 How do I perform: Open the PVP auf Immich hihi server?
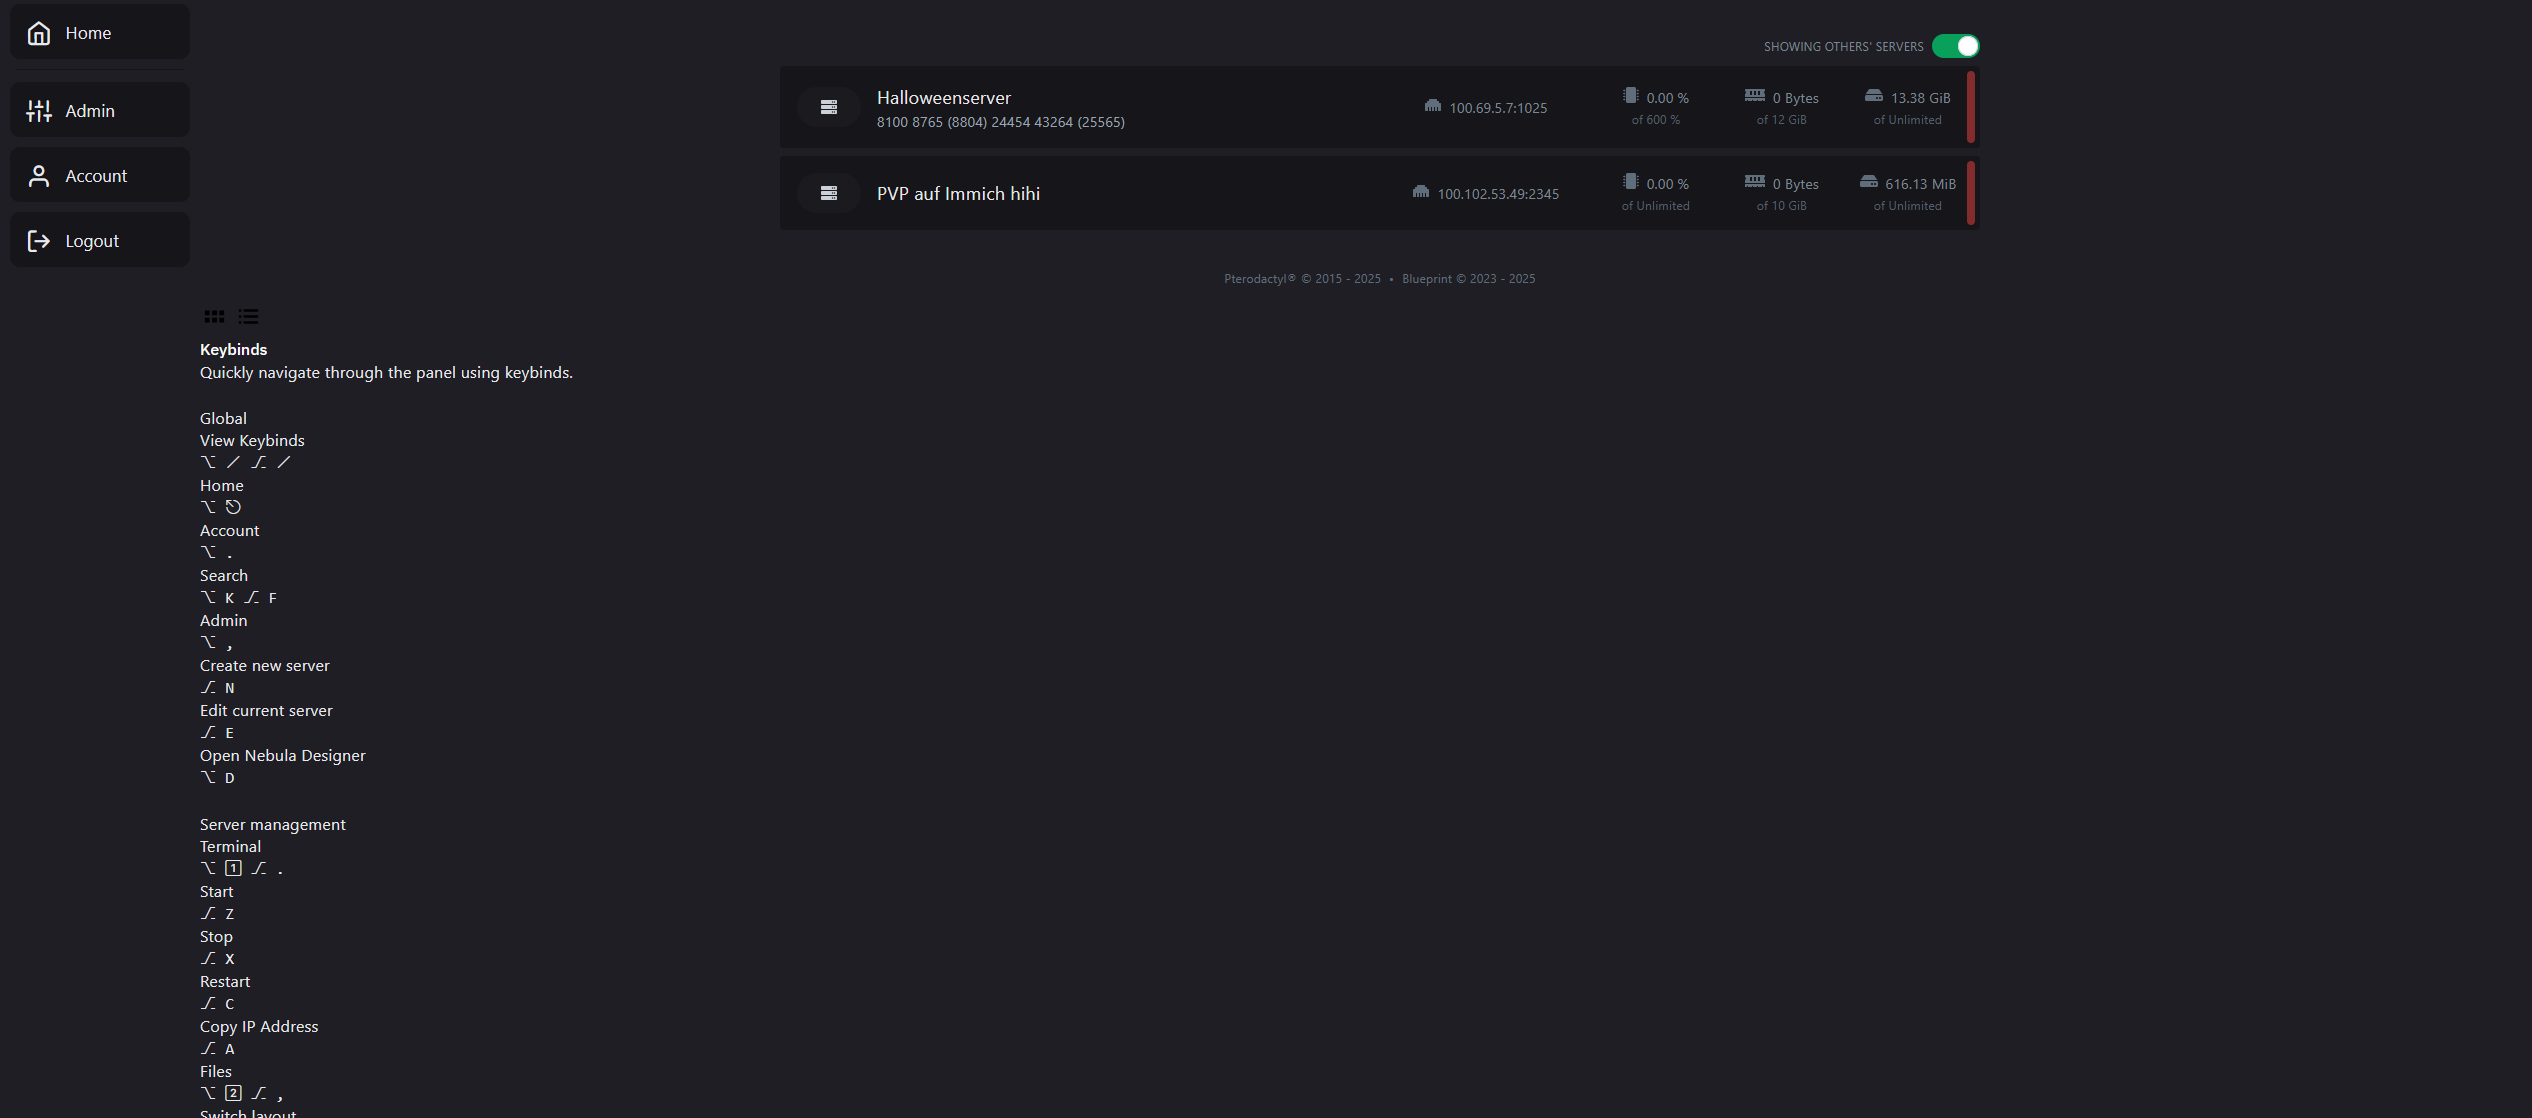(1379, 193)
